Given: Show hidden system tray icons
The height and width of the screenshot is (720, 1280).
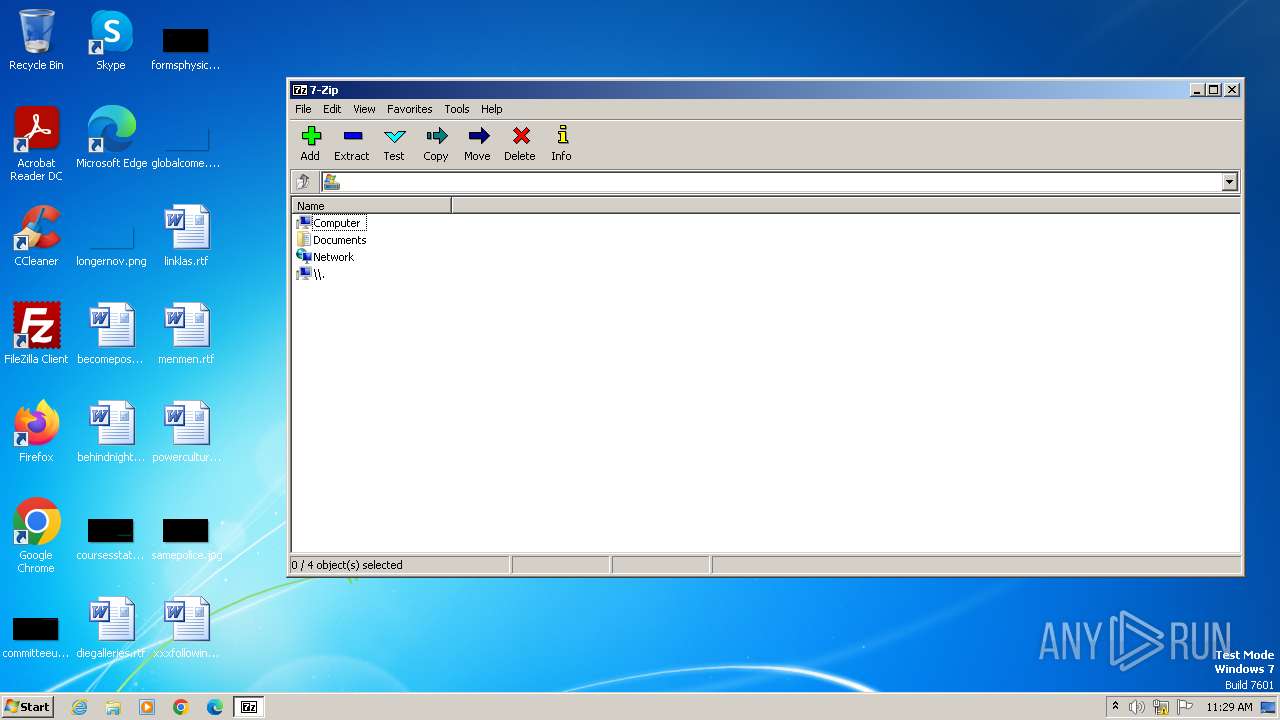Looking at the screenshot, I should 1115,707.
